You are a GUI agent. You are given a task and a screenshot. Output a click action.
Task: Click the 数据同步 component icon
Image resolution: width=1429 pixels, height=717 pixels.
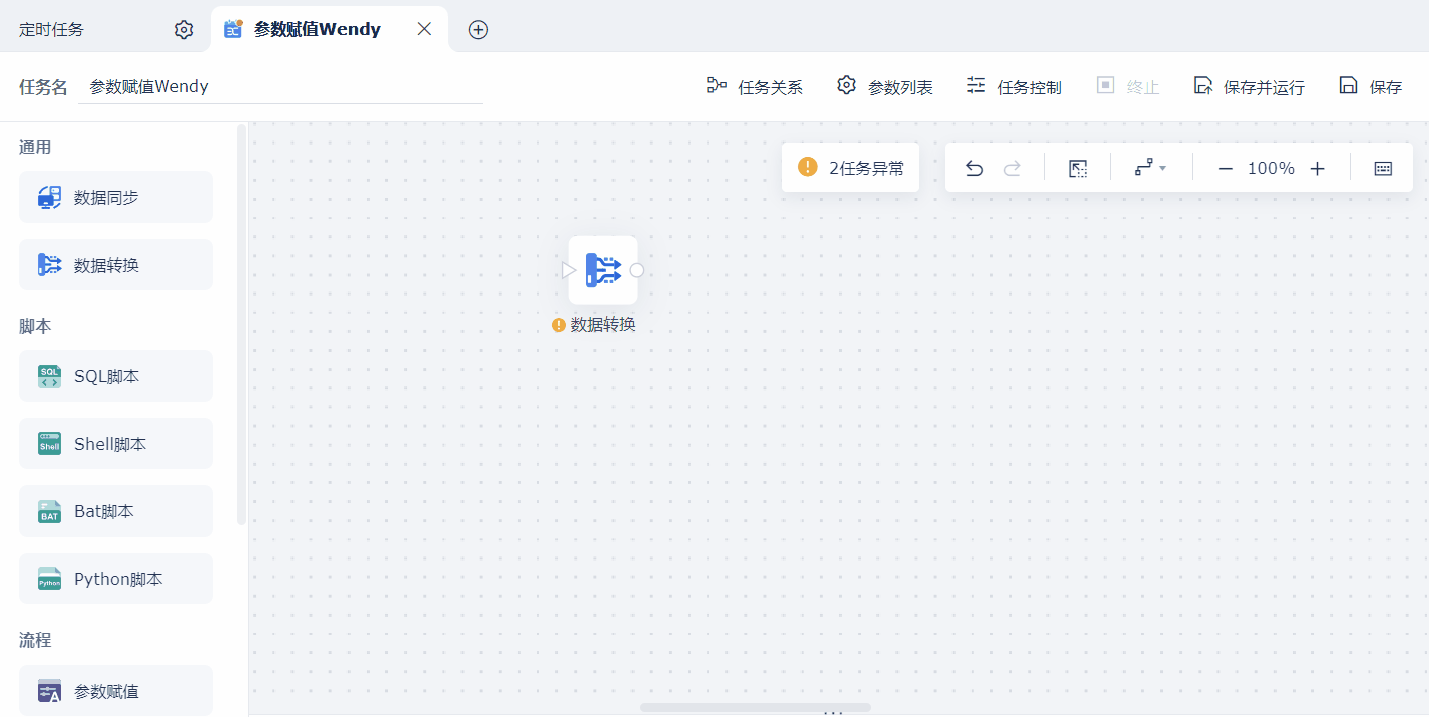pyautogui.click(x=49, y=197)
